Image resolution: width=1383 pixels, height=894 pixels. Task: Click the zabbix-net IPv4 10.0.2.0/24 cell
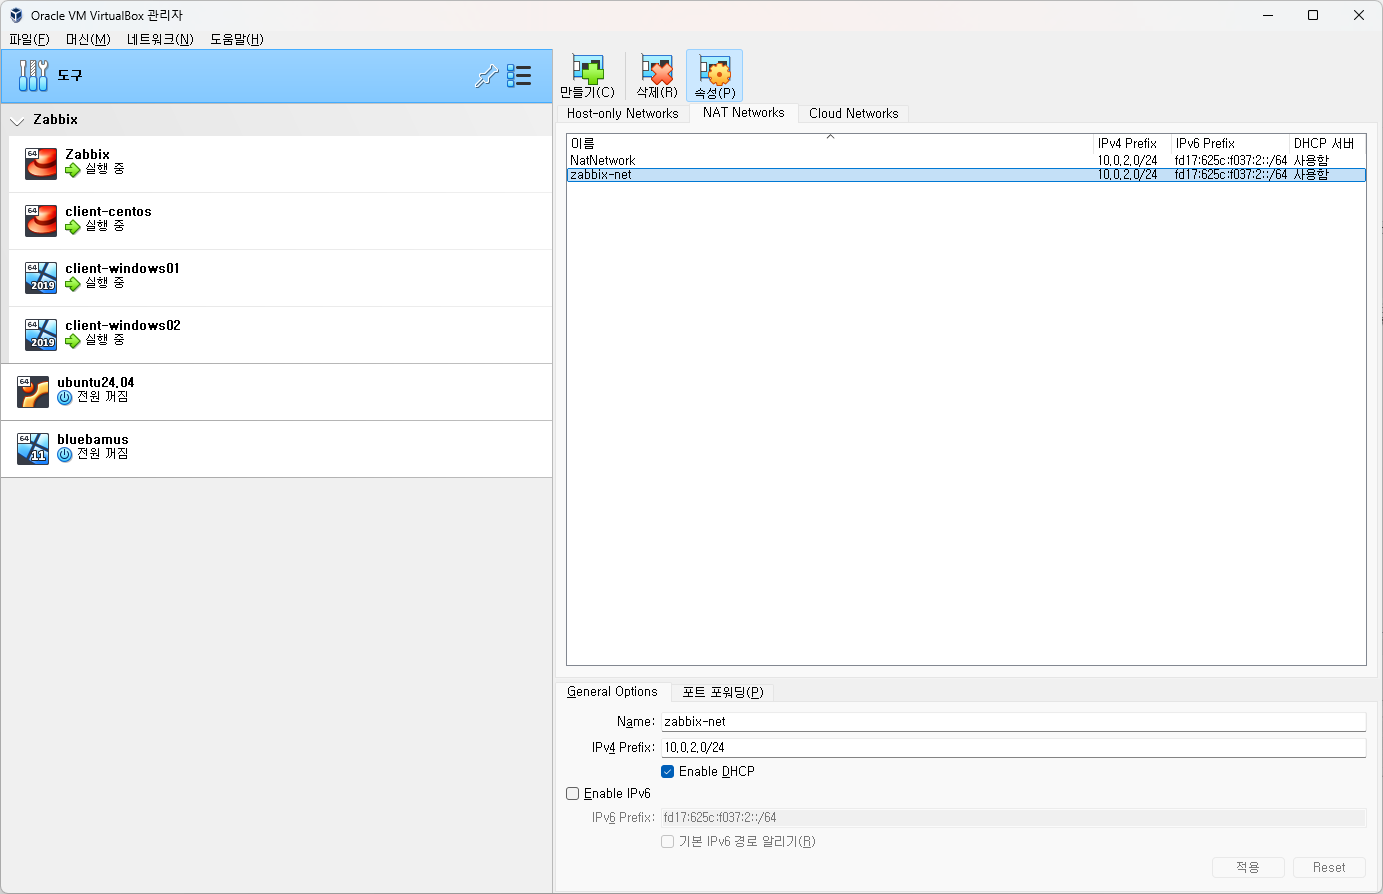[1127, 174]
